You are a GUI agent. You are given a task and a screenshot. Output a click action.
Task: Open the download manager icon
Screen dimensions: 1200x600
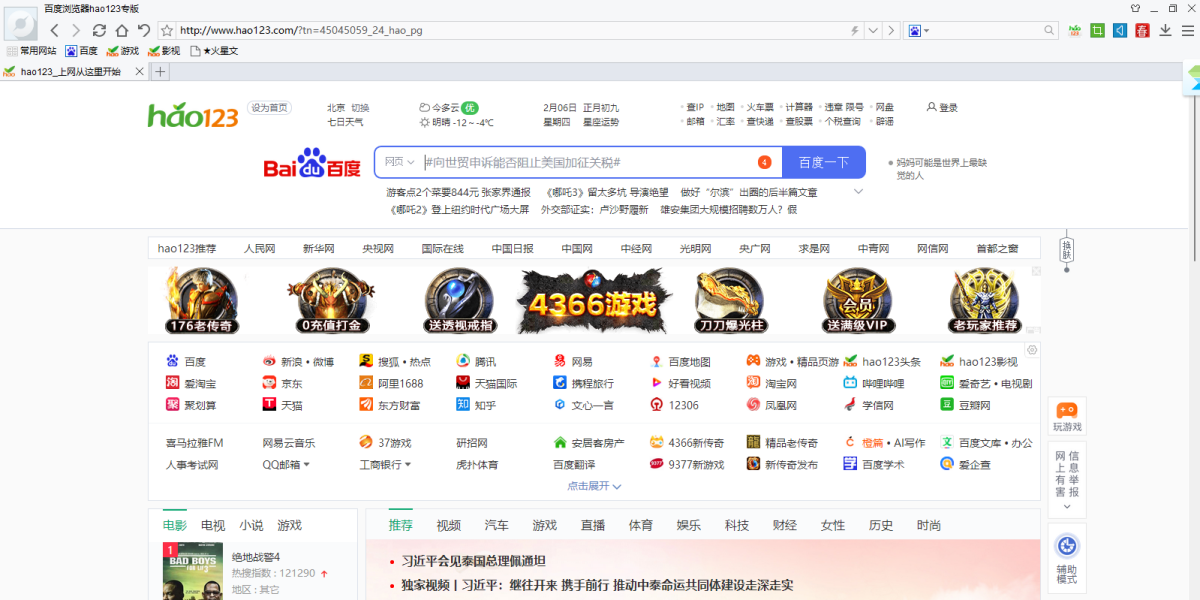point(1165,30)
